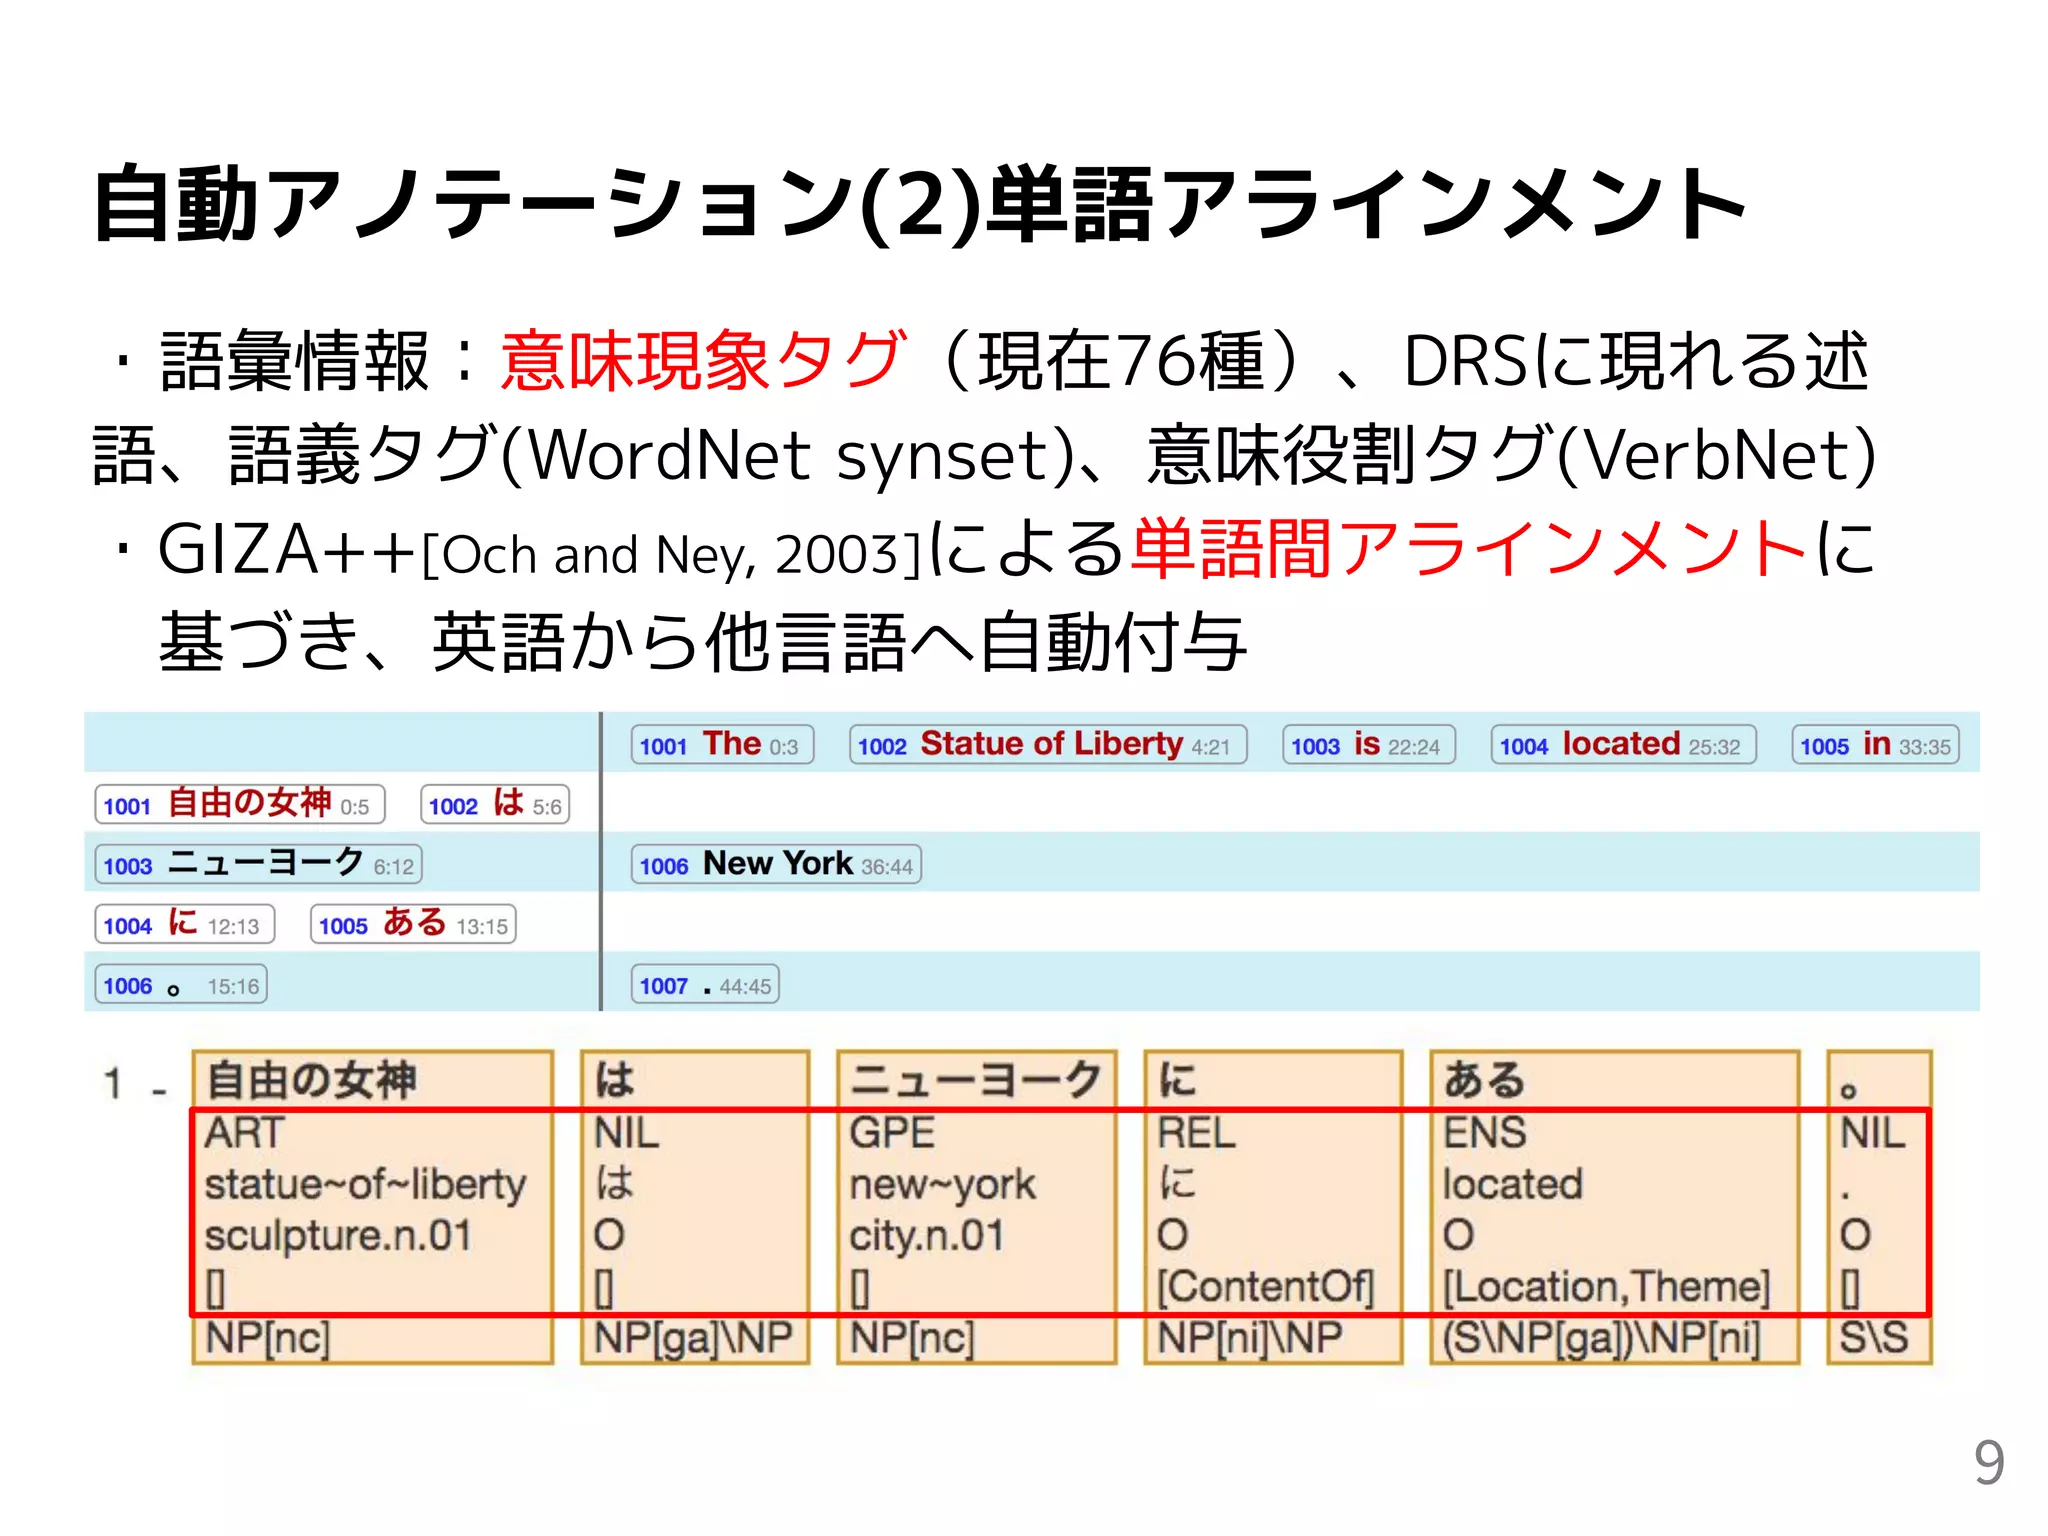Screen dimensions: 2048x1536
Task: Click the 'NP[nc]' label under 自由の女神
Action: [x=267, y=1338]
